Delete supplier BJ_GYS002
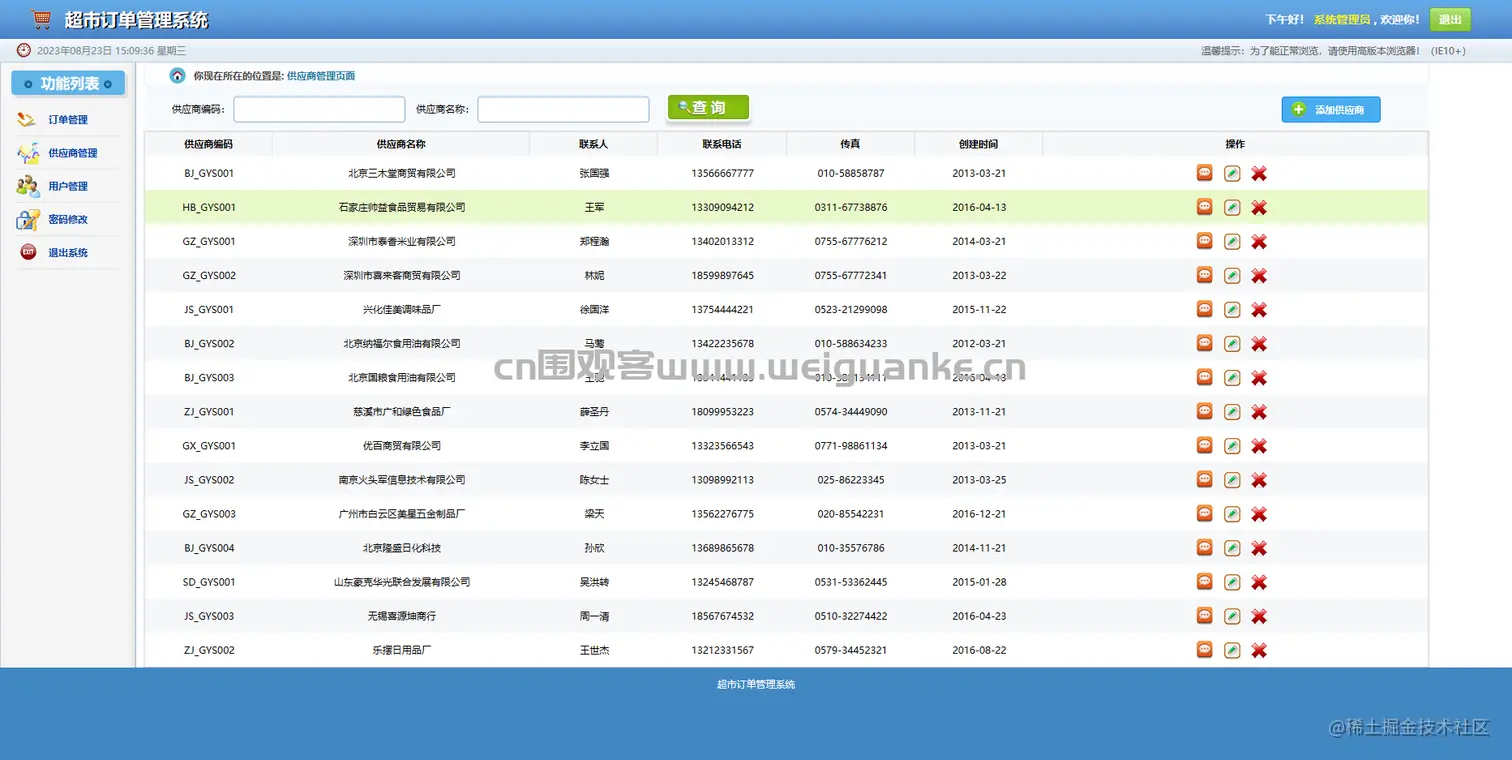 pos(1259,343)
